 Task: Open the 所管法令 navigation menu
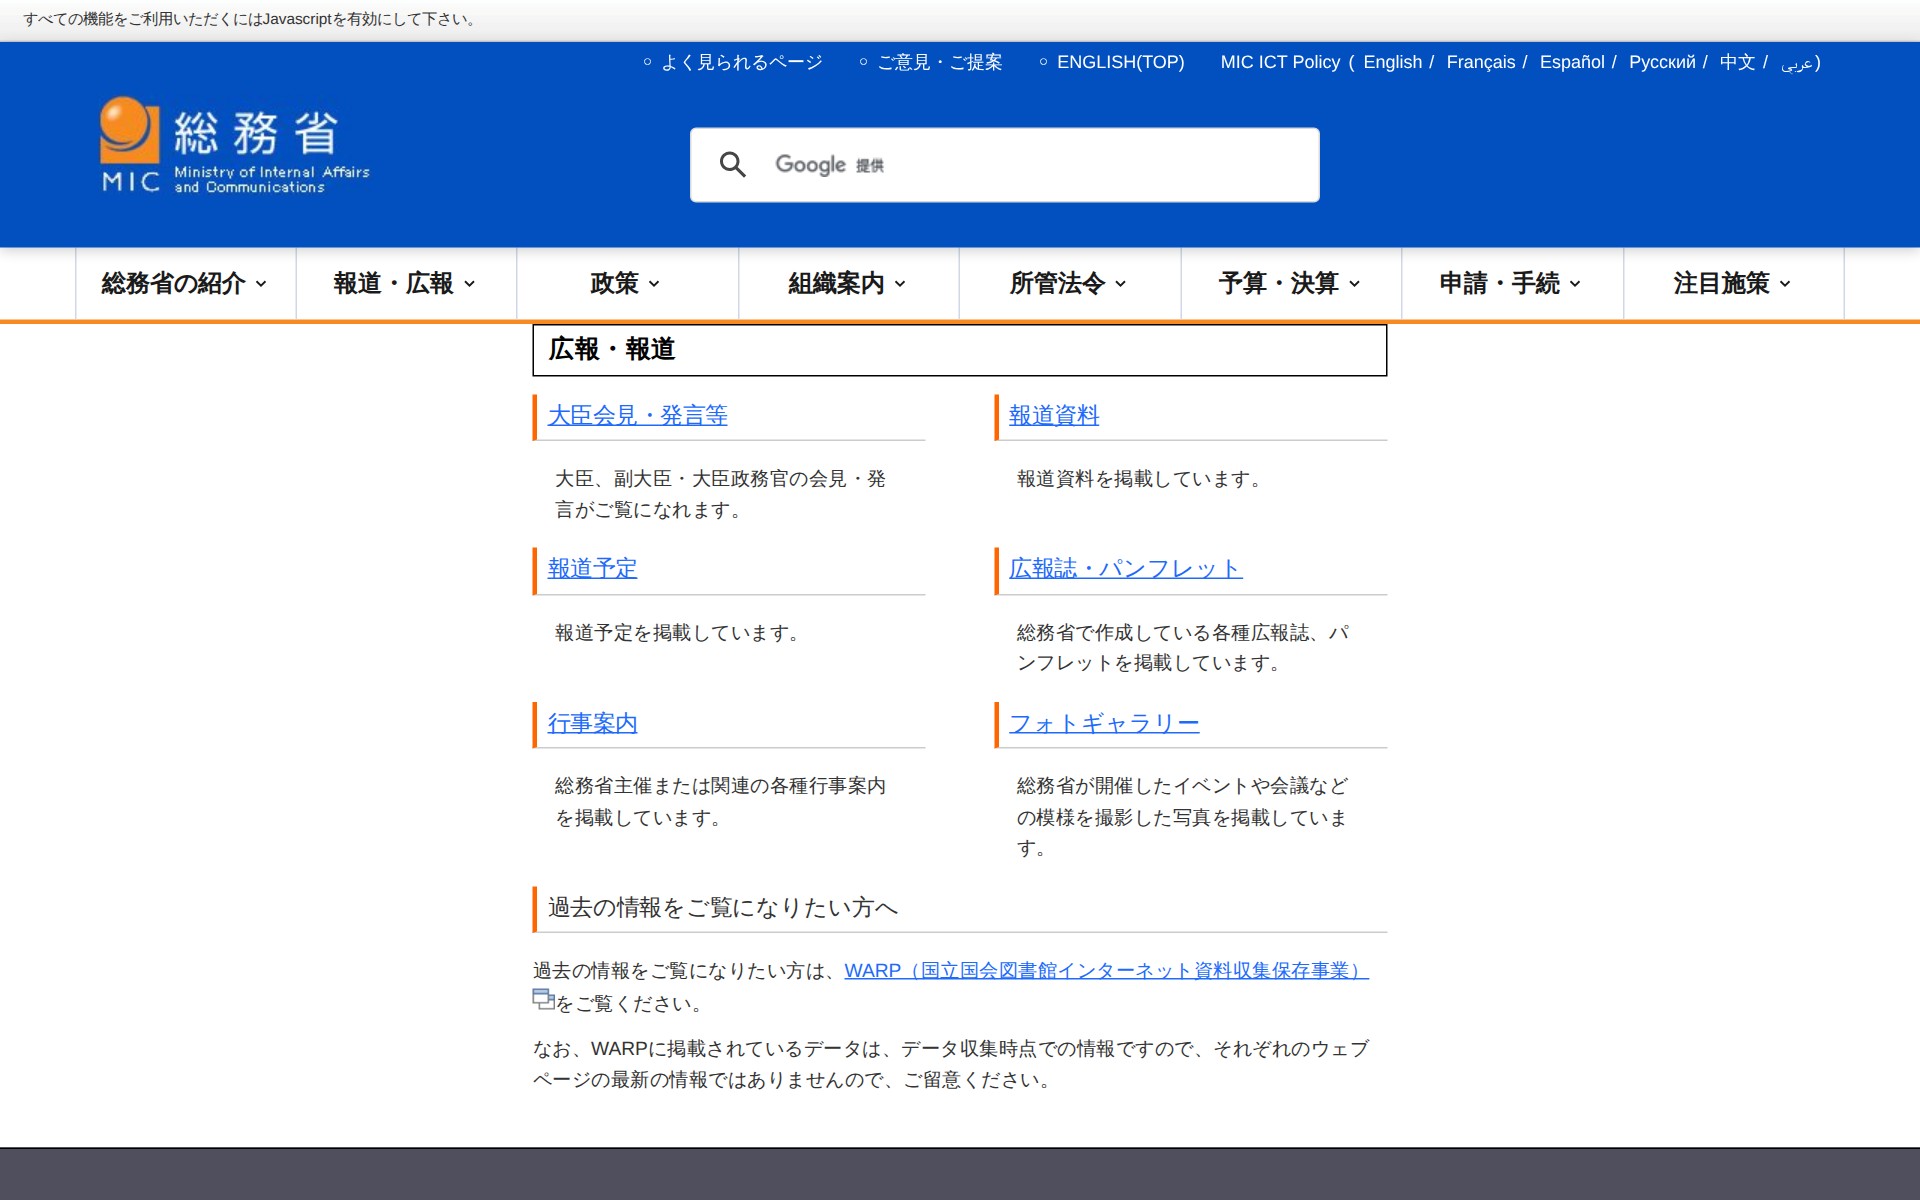pyautogui.click(x=1068, y=284)
